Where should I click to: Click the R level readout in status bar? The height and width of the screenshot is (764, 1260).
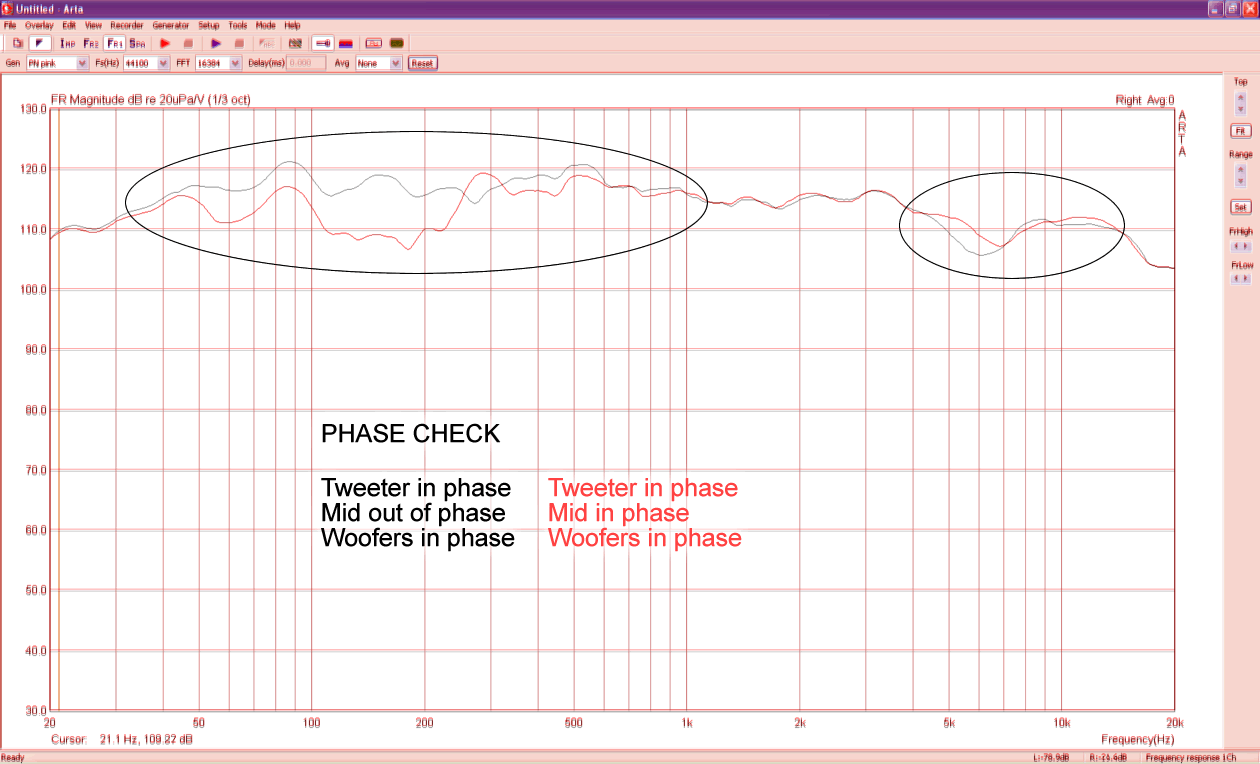pyautogui.click(x=1106, y=758)
